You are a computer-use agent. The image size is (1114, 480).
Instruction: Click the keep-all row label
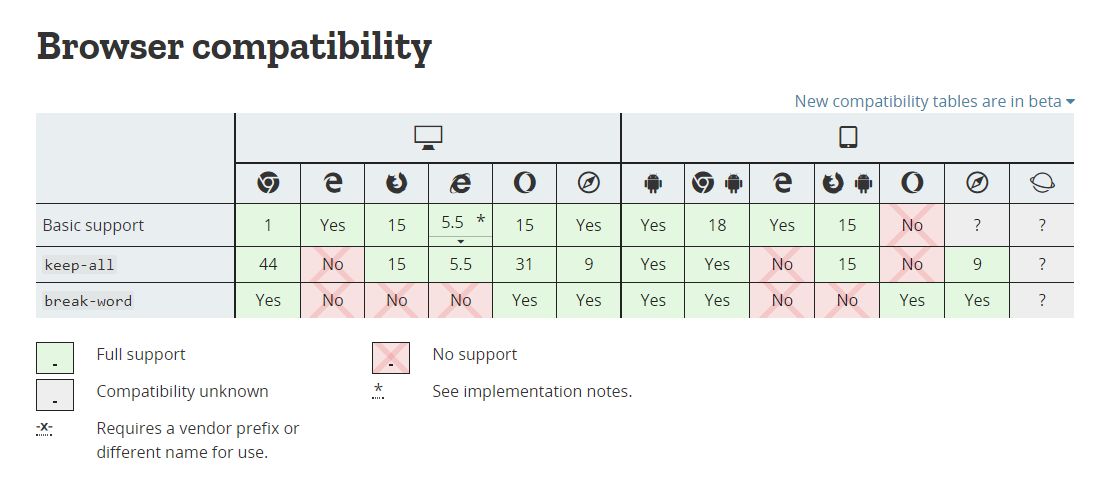tap(78, 265)
